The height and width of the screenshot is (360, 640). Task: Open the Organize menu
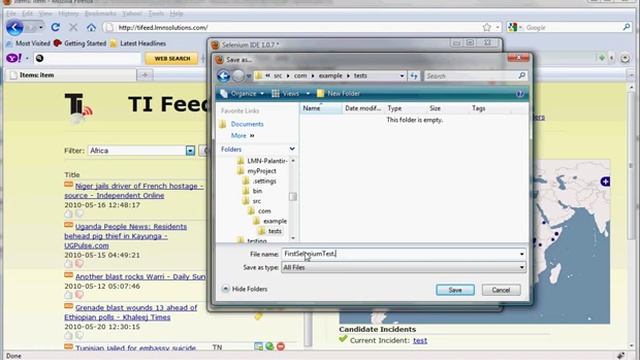click(x=242, y=93)
